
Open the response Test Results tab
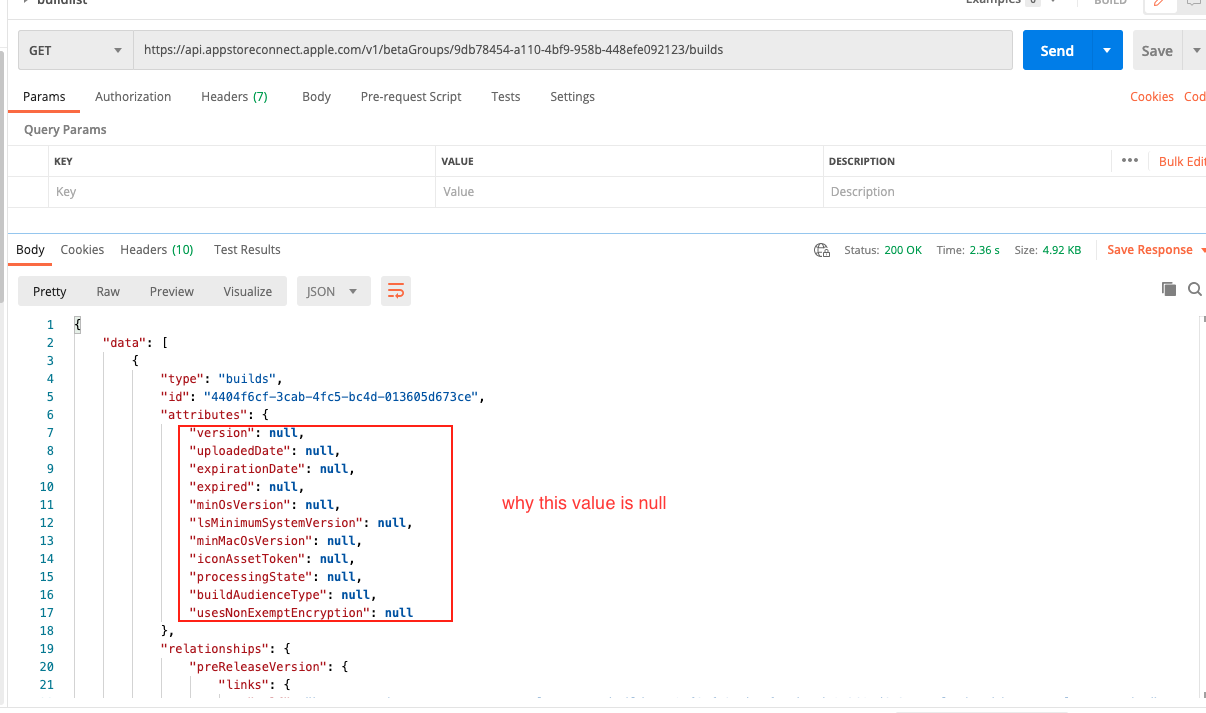[247, 250]
